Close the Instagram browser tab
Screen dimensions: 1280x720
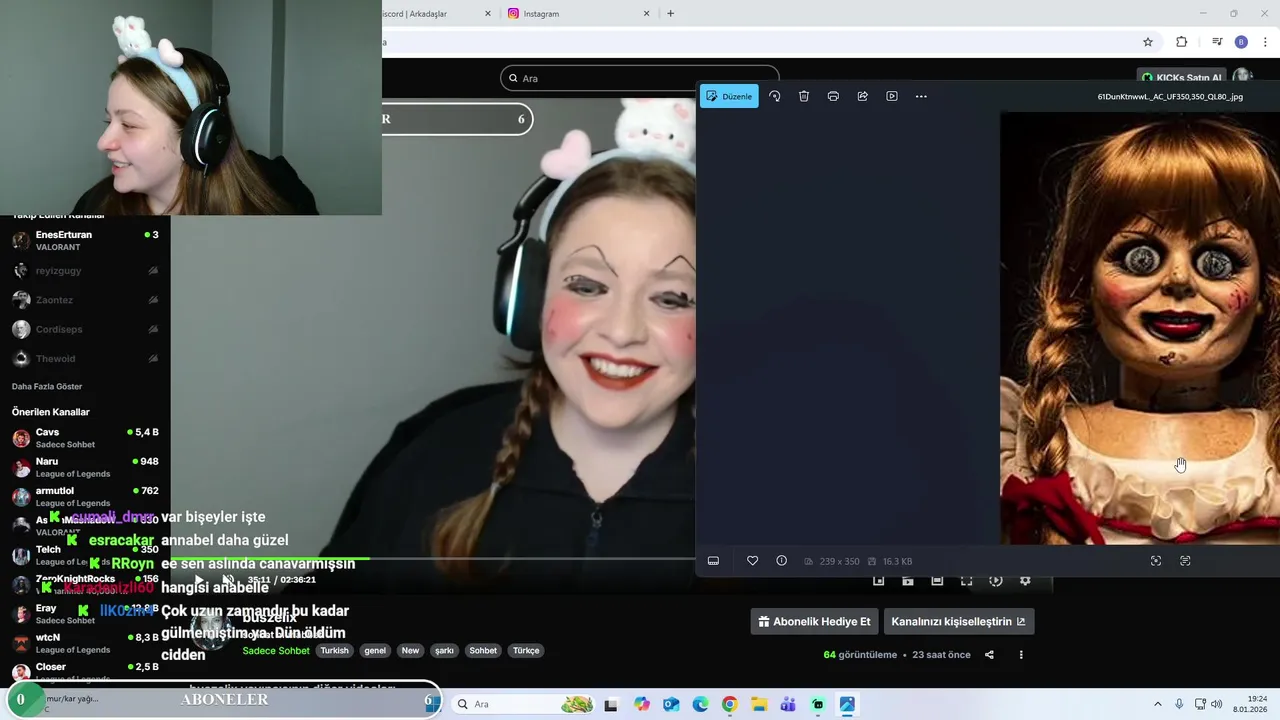point(646,14)
